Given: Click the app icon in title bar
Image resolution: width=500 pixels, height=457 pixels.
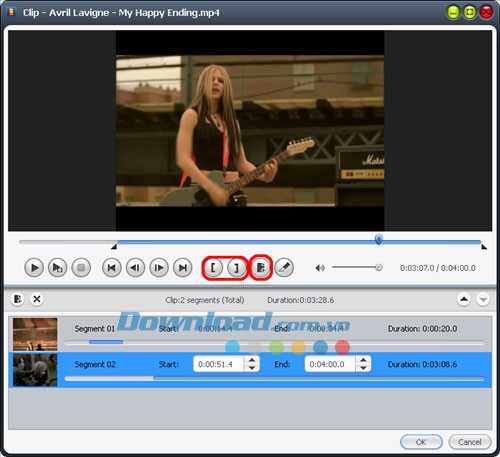Looking at the screenshot, I should pyautogui.click(x=12, y=12).
